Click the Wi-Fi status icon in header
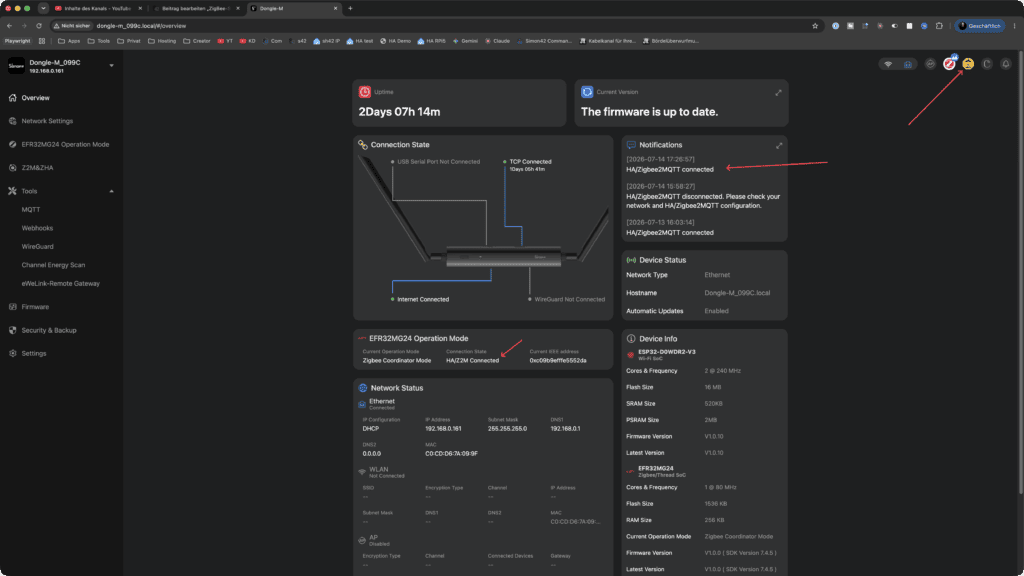 pyautogui.click(x=888, y=64)
